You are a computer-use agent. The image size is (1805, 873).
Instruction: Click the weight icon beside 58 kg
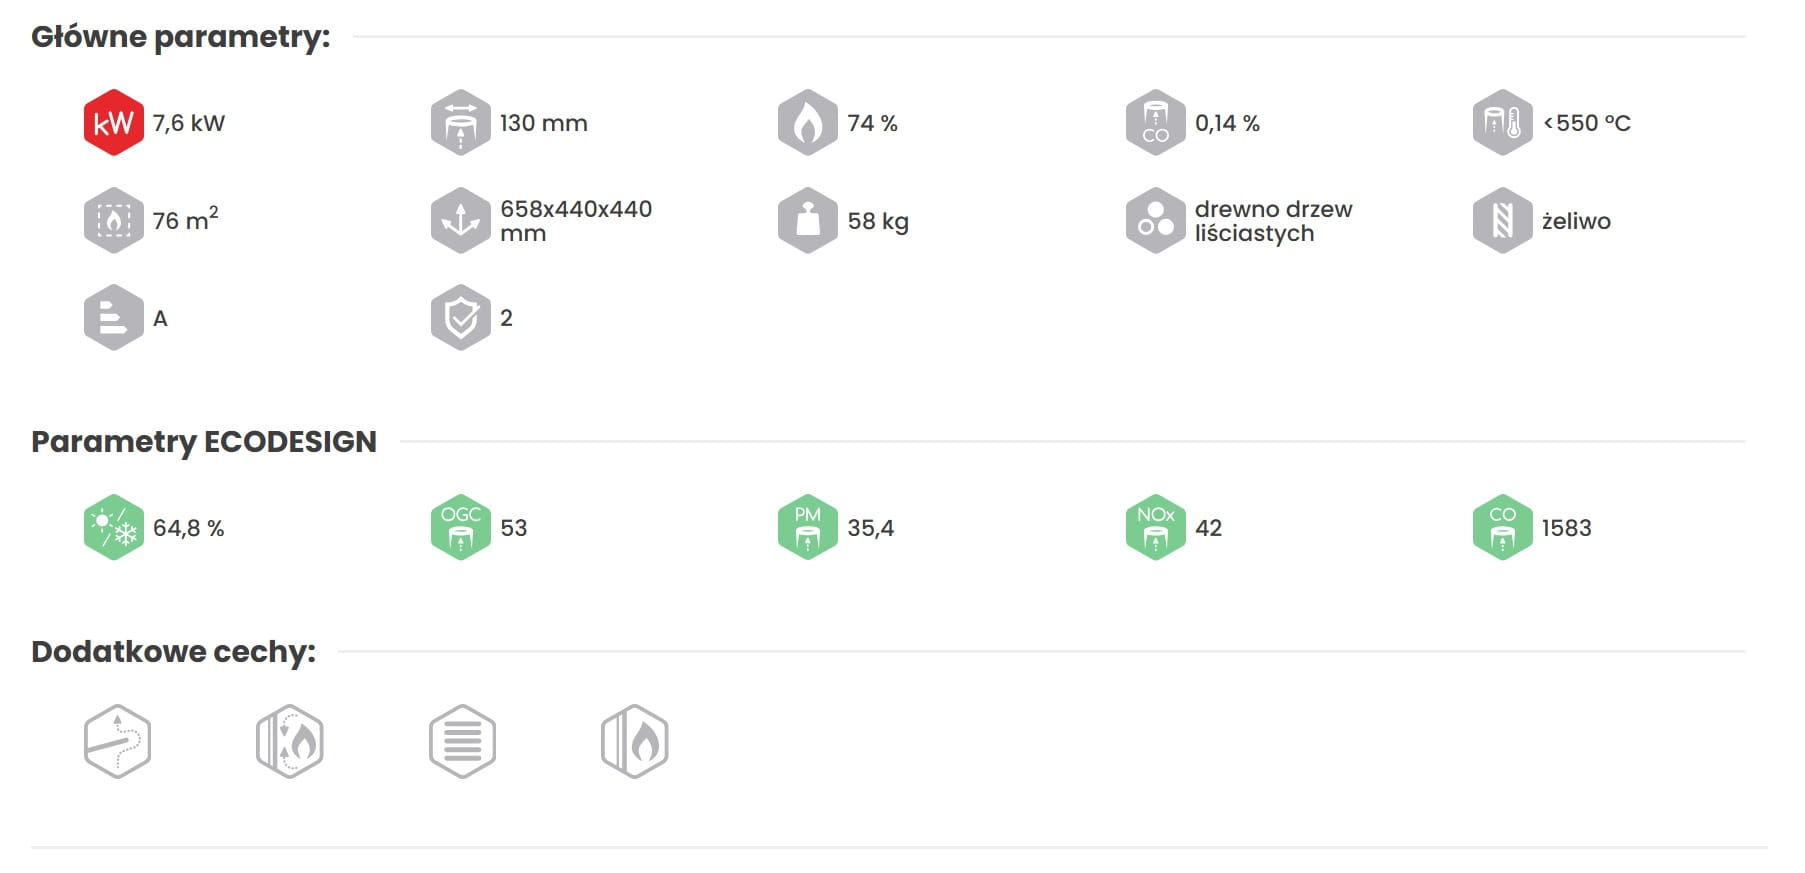[x=807, y=220]
